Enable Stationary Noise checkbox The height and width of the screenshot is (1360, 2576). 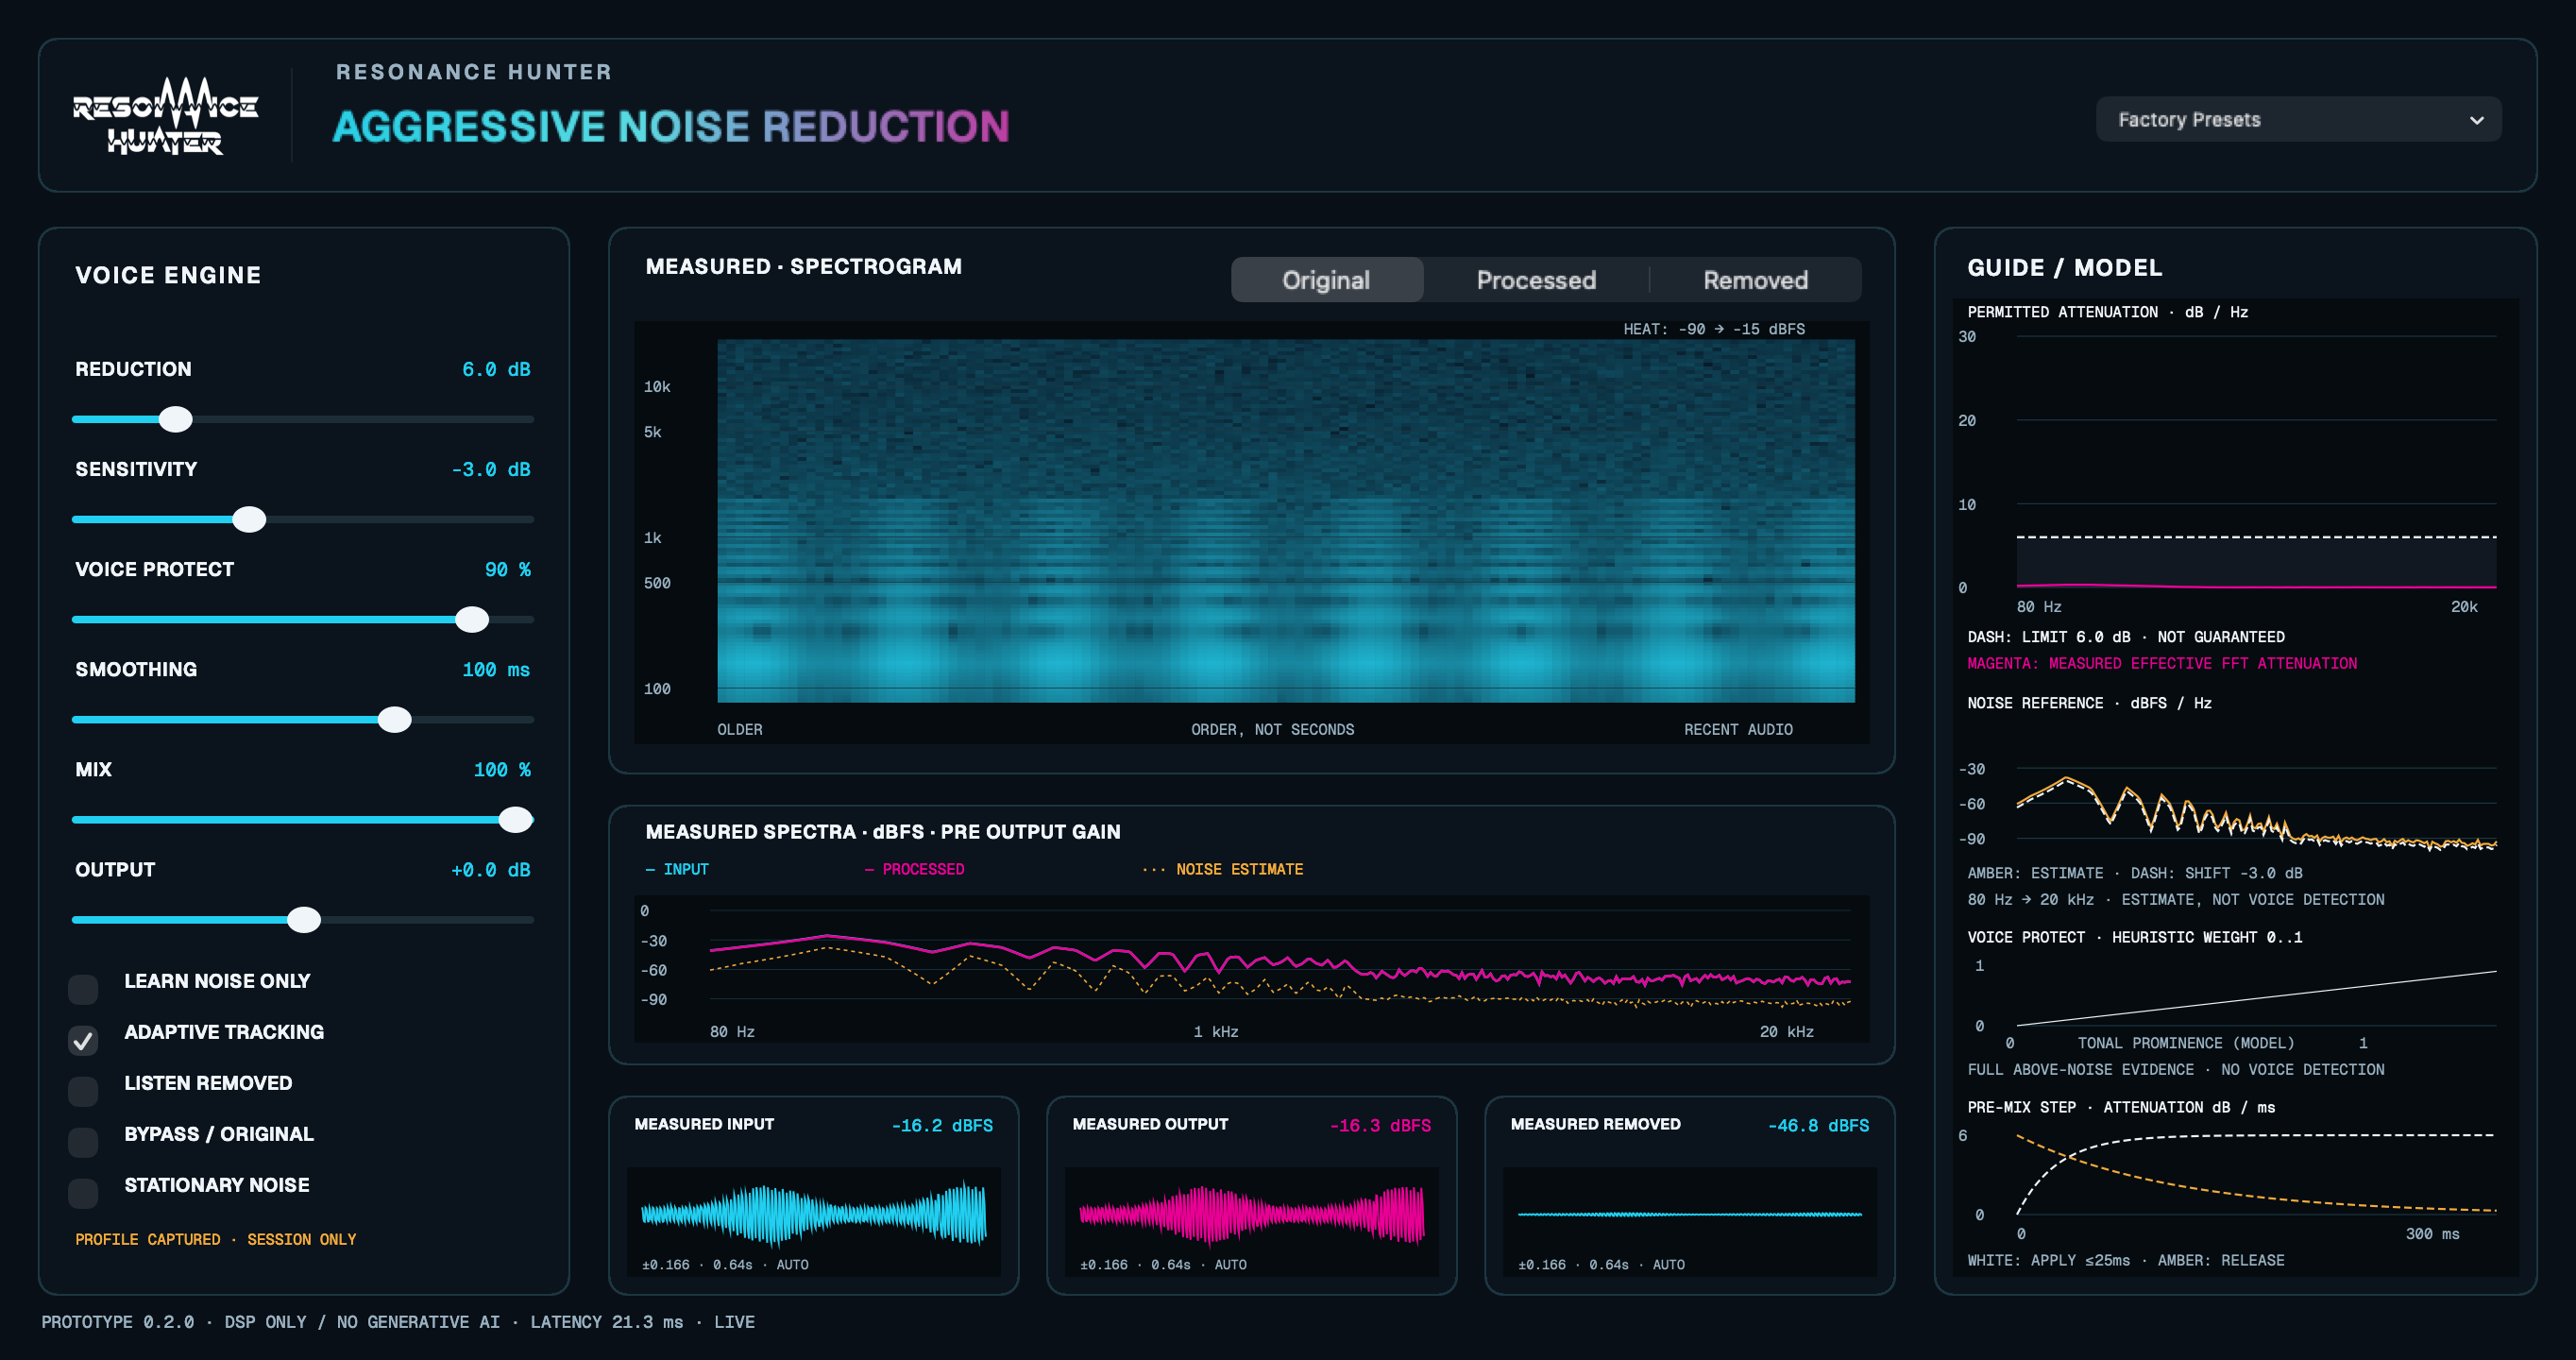point(83,1193)
